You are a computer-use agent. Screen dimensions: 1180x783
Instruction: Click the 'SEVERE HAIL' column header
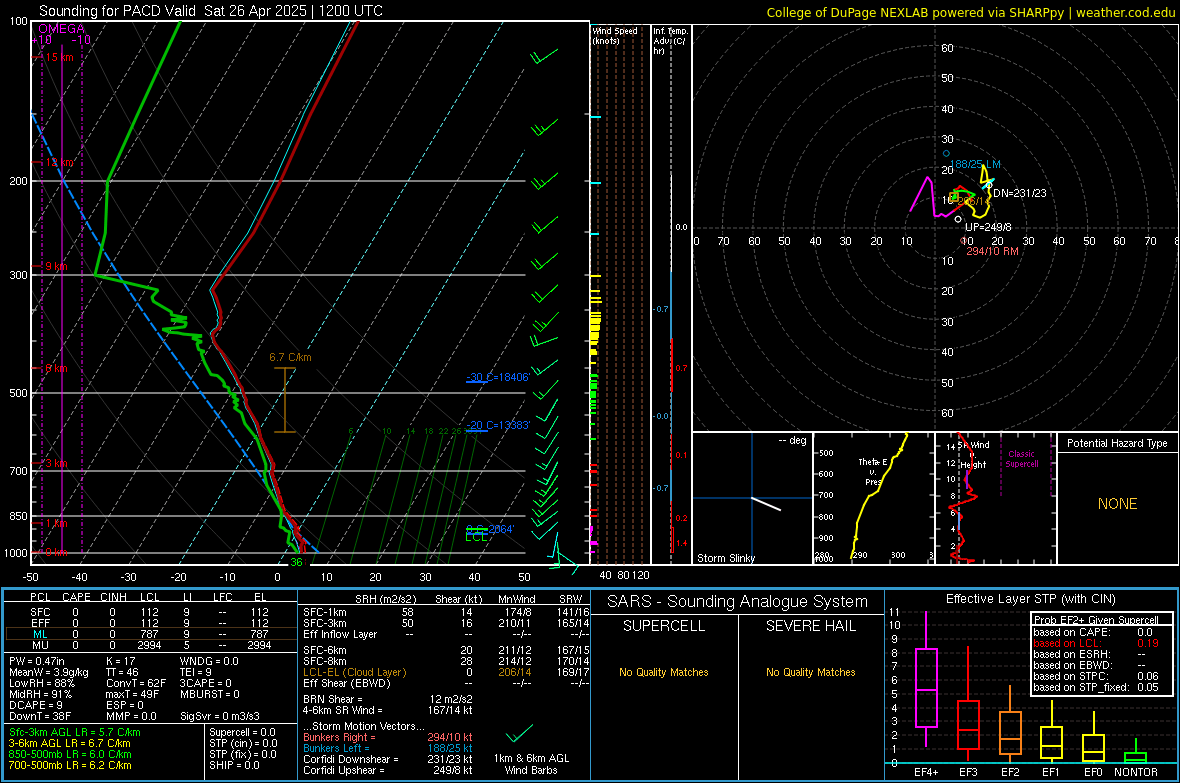pos(810,626)
